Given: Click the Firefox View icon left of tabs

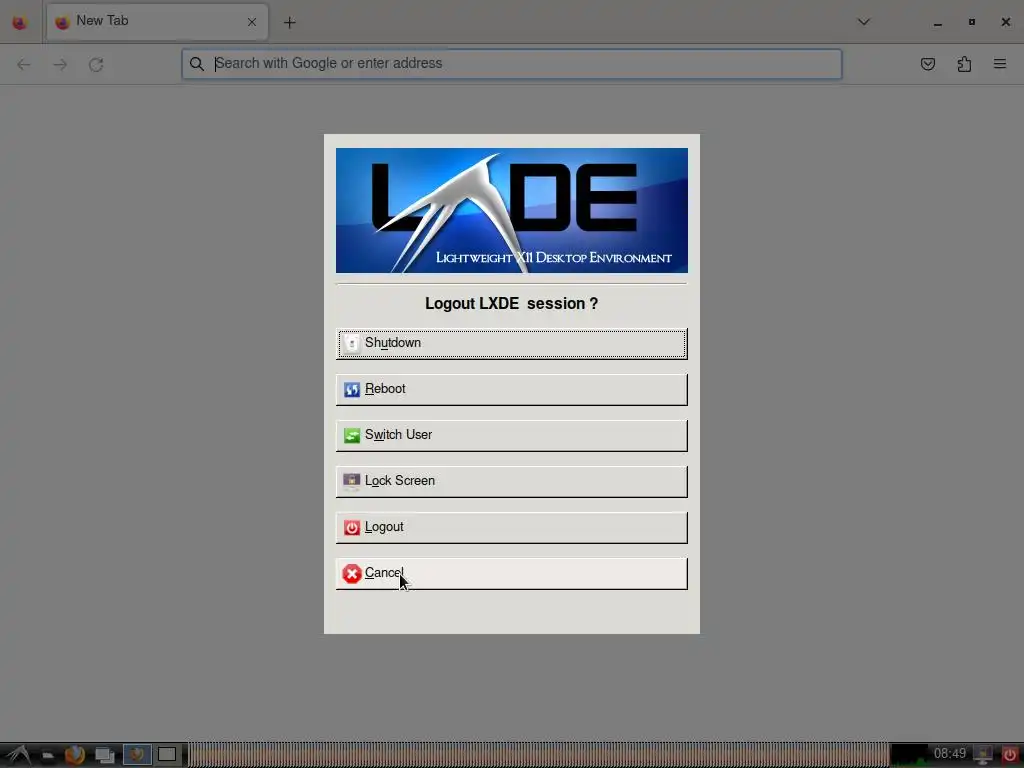Looking at the screenshot, I should pos(20,22).
